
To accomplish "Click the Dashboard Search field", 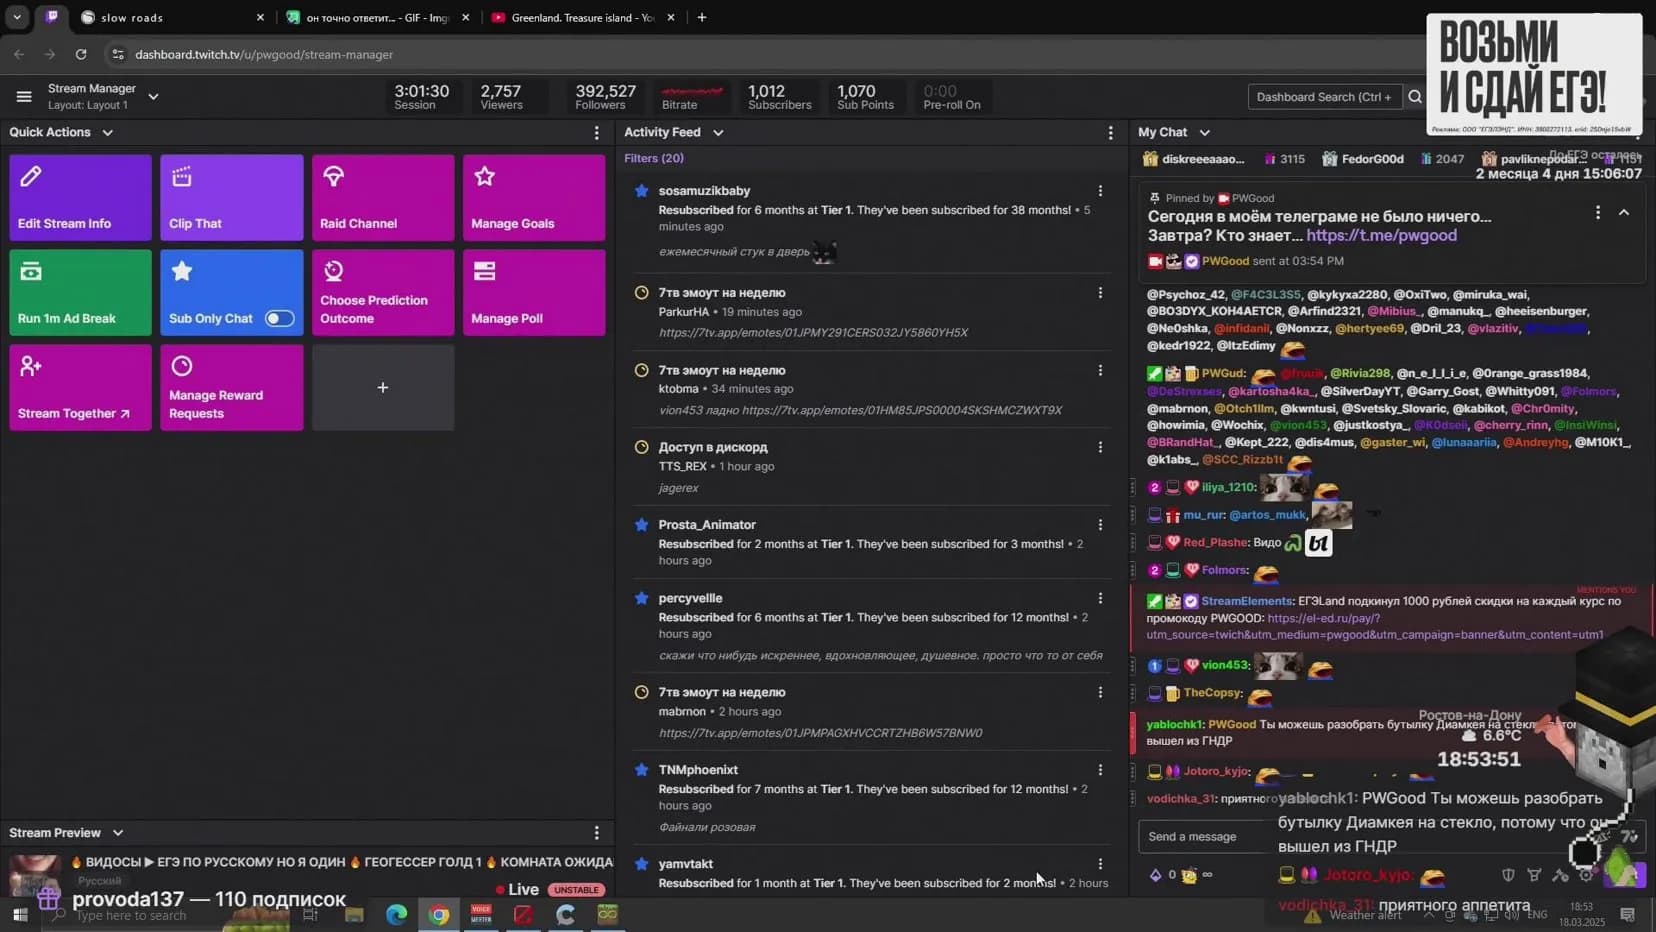I will pos(1323,97).
